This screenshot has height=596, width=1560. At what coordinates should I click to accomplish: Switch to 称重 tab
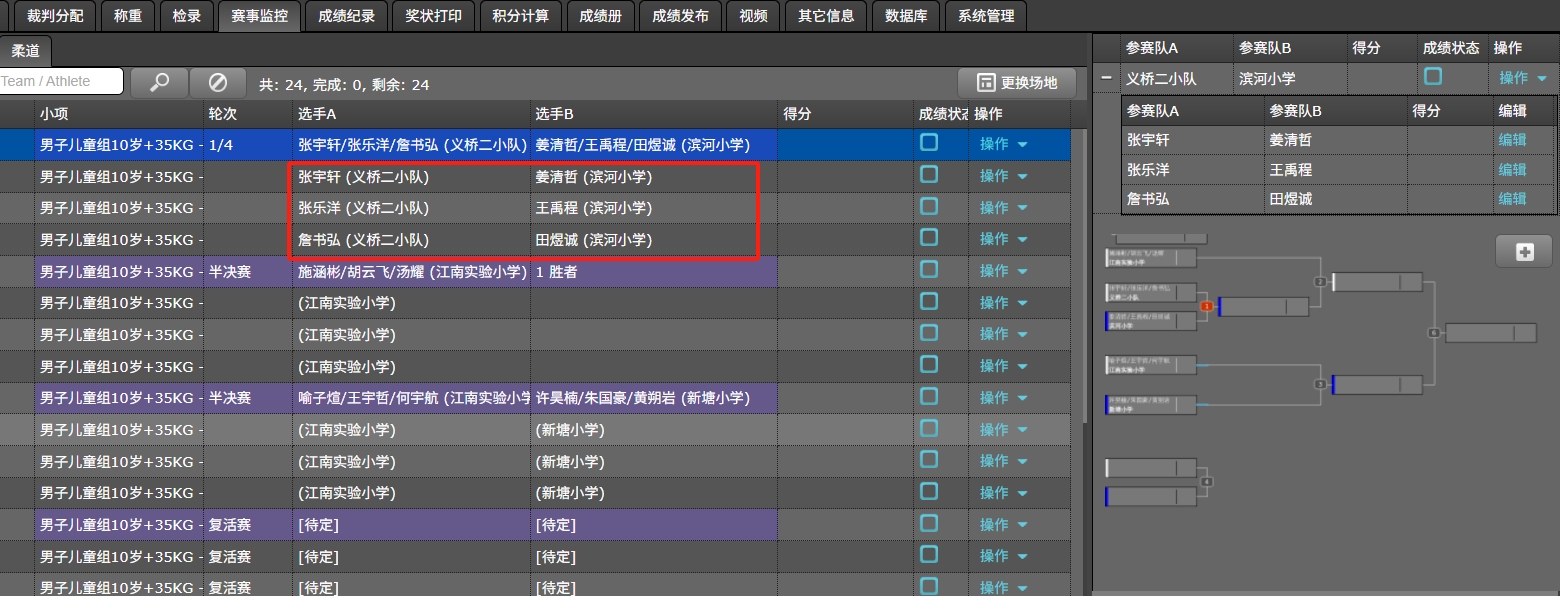[128, 16]
